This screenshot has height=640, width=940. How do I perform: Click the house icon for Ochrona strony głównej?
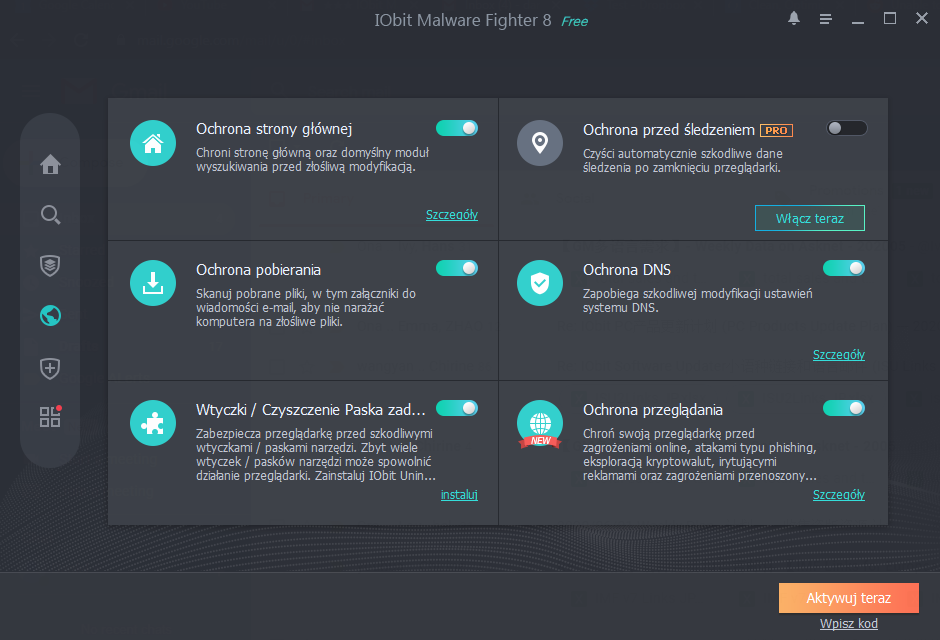click(x=153, y=143)
